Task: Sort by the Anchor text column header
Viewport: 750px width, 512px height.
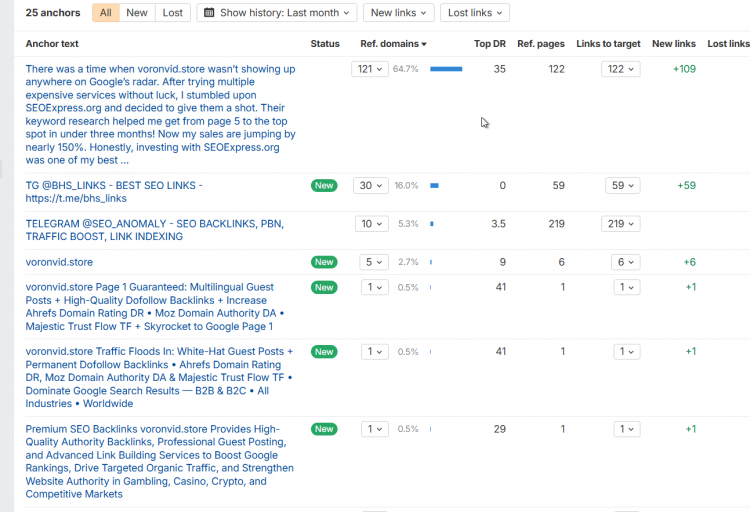Action: coord(52,44)
